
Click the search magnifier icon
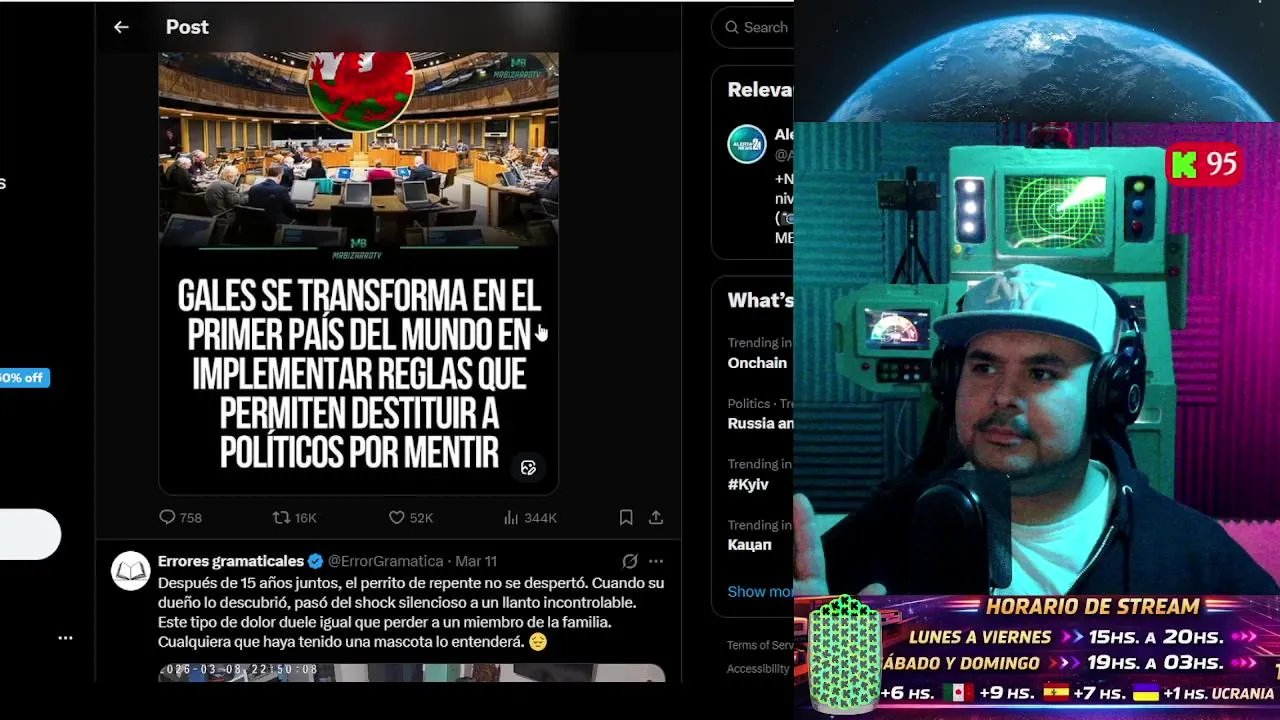click(x=732, y=27)
